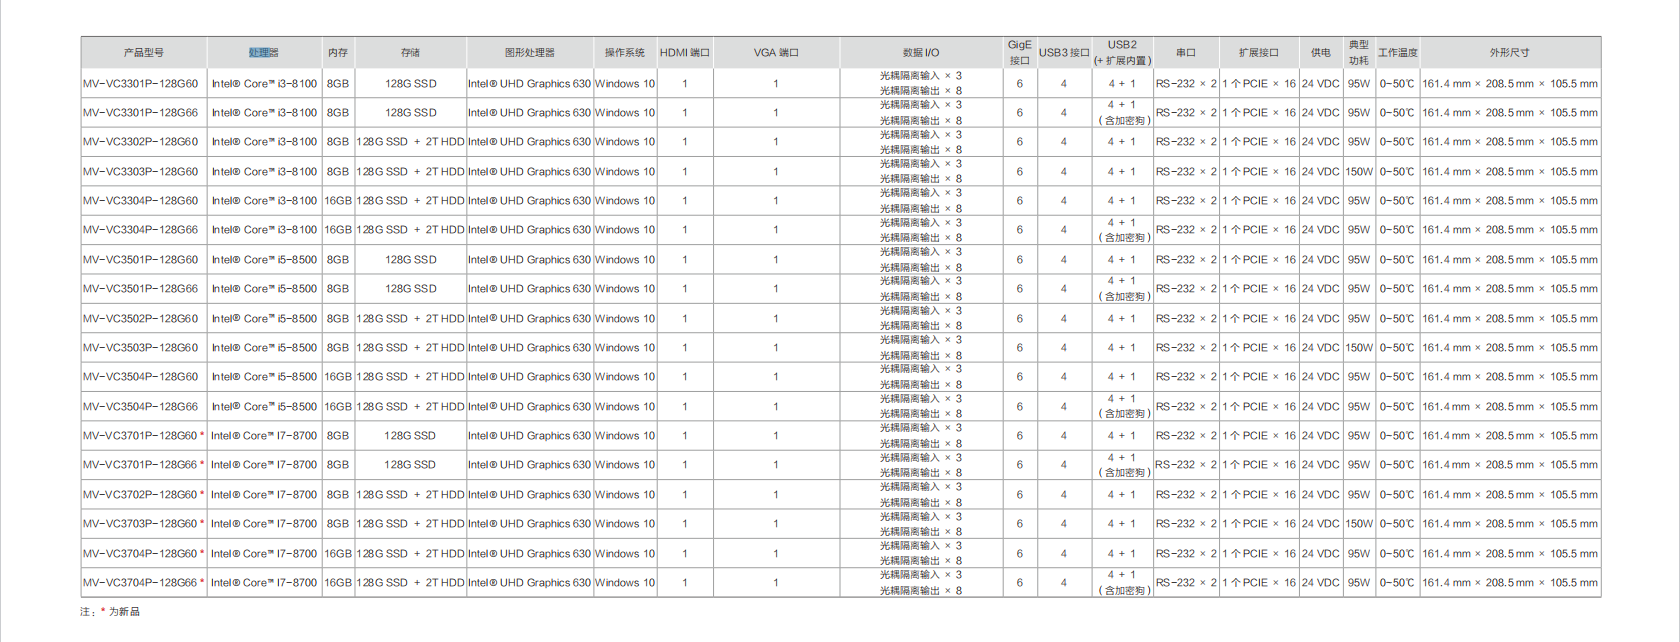The image size is (1680, 642).
Task: Click the 操作系统 column header
Action: tap(625, 53)
